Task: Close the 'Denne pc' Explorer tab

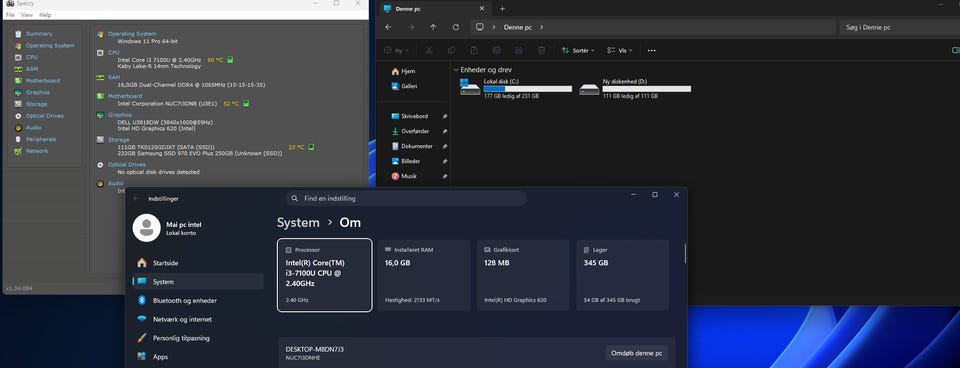Action: click(482, 9)
